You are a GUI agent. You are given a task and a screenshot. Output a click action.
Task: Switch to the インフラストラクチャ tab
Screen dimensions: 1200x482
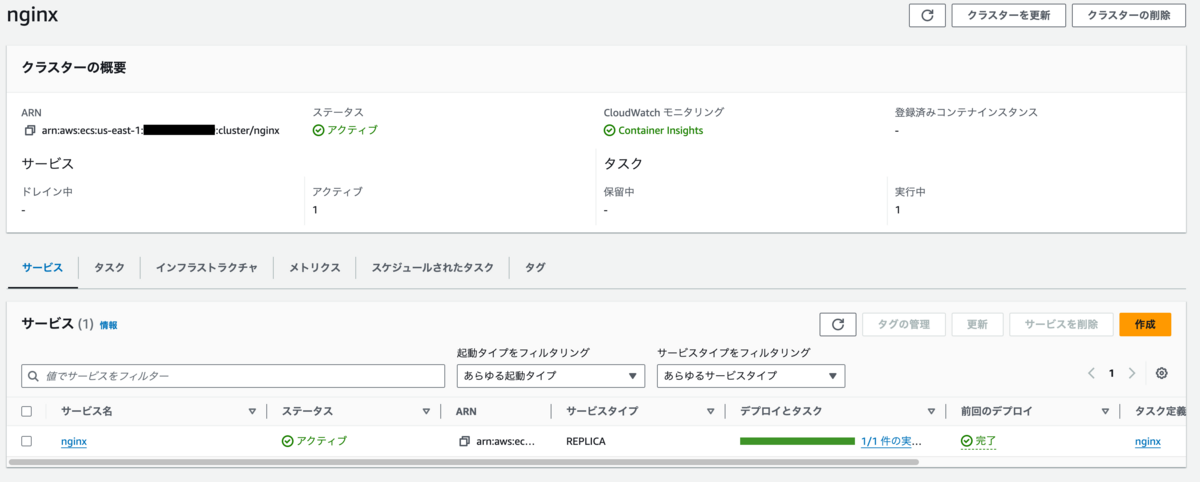pyautogui.click(x=207, y=268)
